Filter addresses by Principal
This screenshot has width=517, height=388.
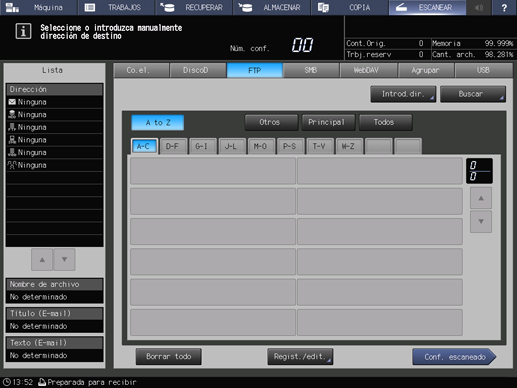(328, 122)
